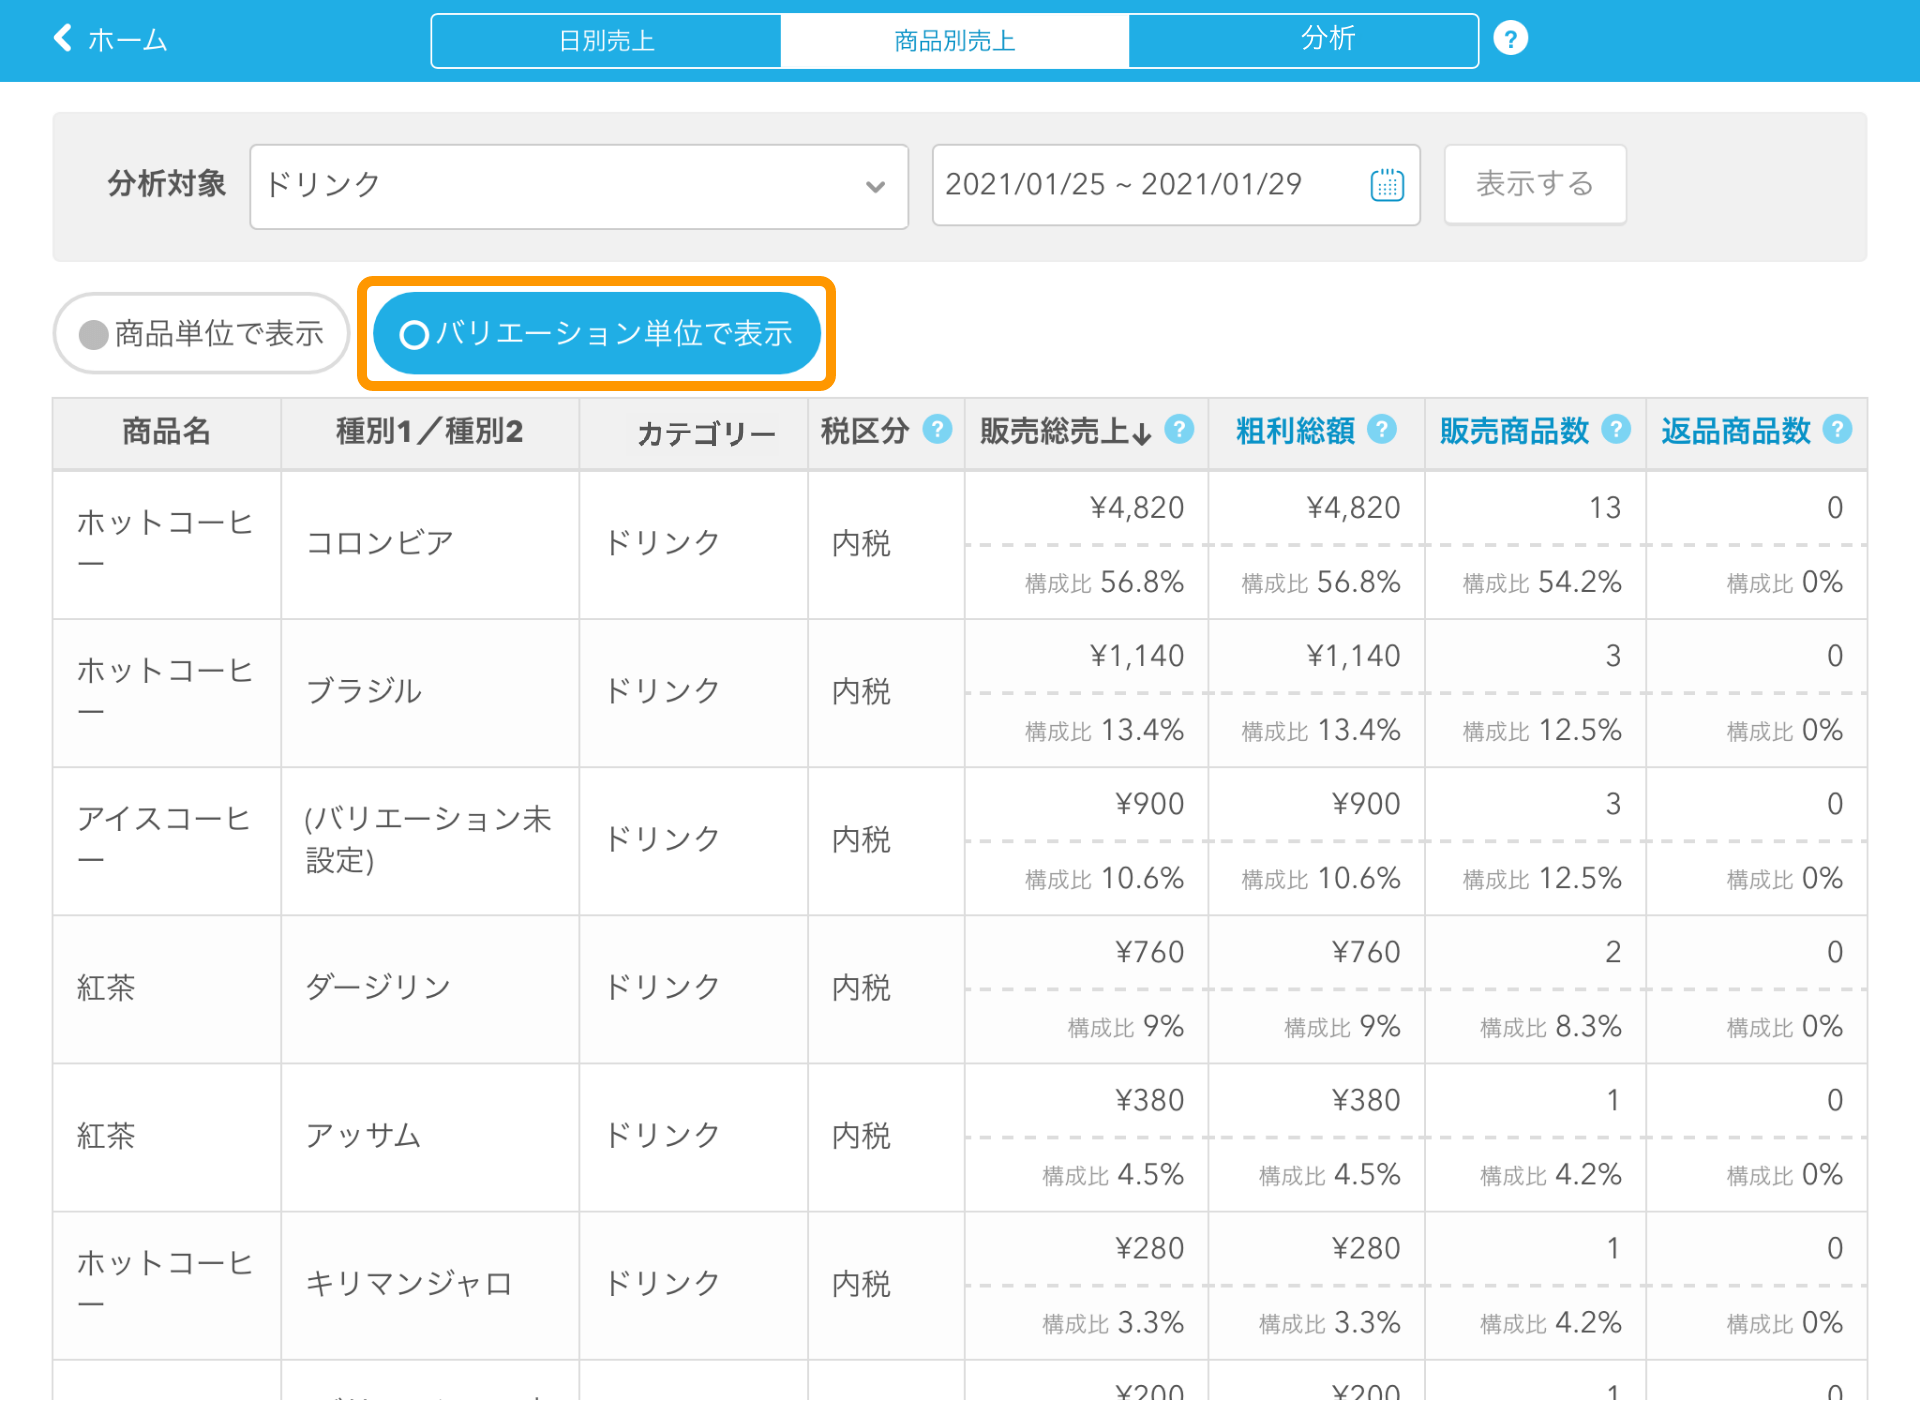This screenshot has width=1920, height=1404.
Task: Click the ¥4,820 販売総売上 value for コロンビア
Action: pyautogui.click(x=1137, y=508)
